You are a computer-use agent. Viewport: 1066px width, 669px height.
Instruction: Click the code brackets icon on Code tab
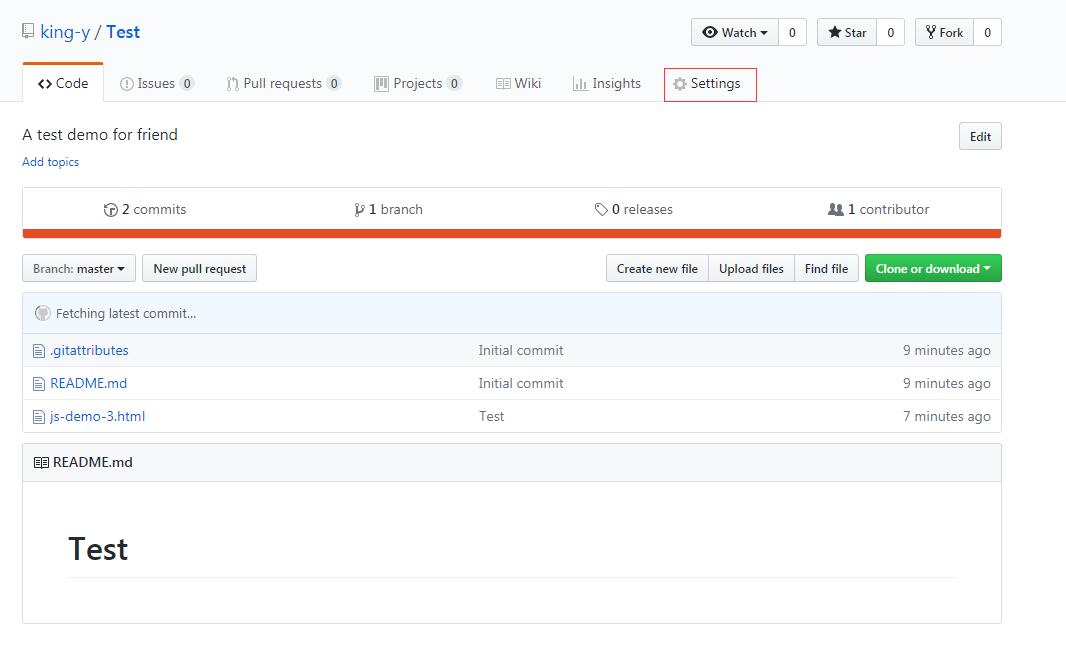pos(45,84)
